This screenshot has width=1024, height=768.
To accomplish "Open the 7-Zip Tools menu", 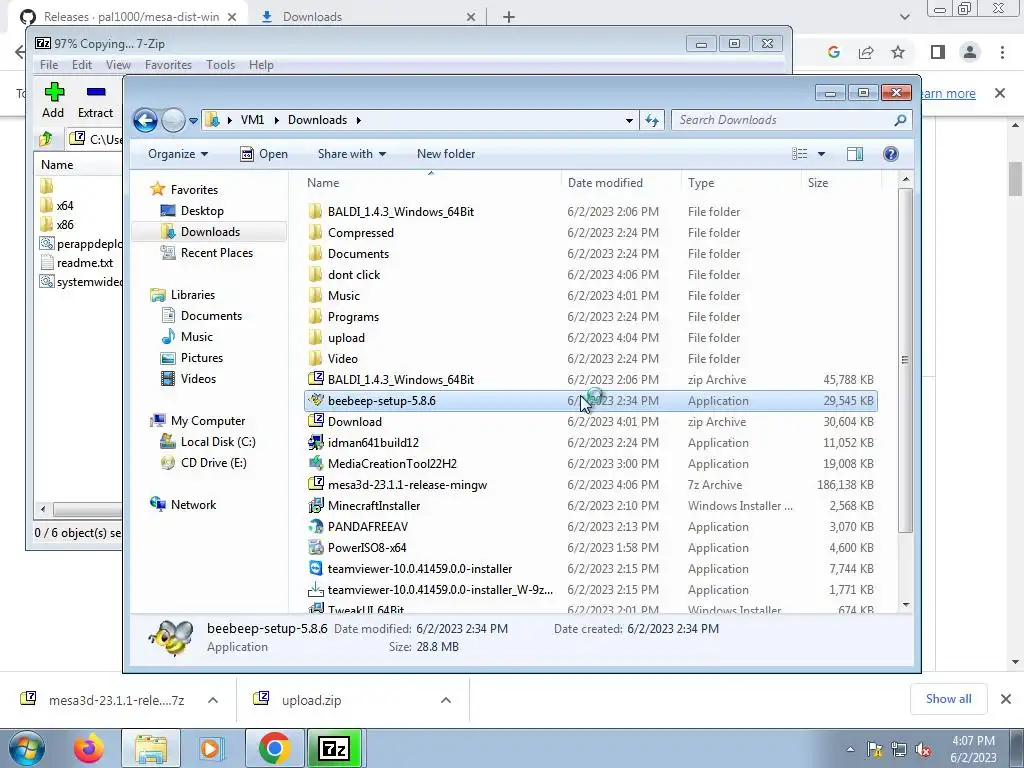I will point(220,65).
